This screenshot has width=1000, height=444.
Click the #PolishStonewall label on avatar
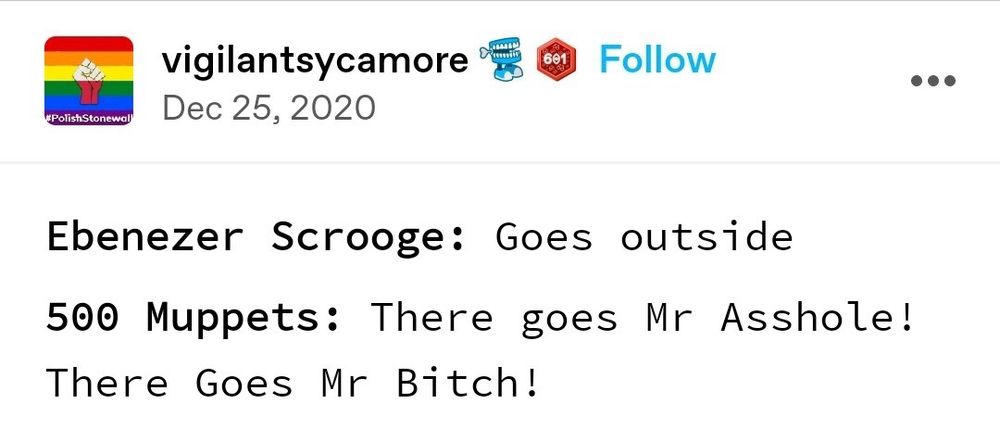point(89,119)
